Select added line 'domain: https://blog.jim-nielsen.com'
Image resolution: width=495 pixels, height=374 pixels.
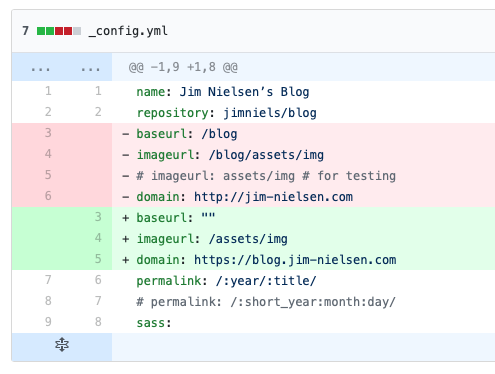pyautogui.click(x=266, y=260)
